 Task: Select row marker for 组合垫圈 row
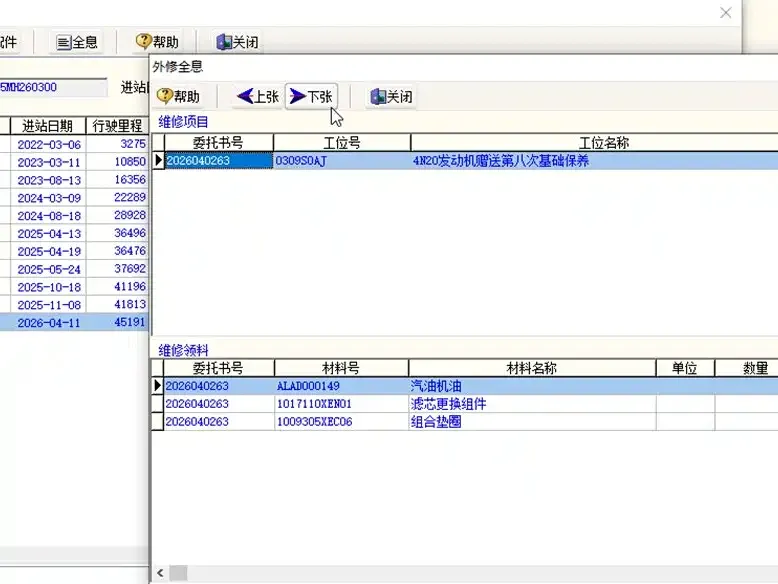(157, 422)
